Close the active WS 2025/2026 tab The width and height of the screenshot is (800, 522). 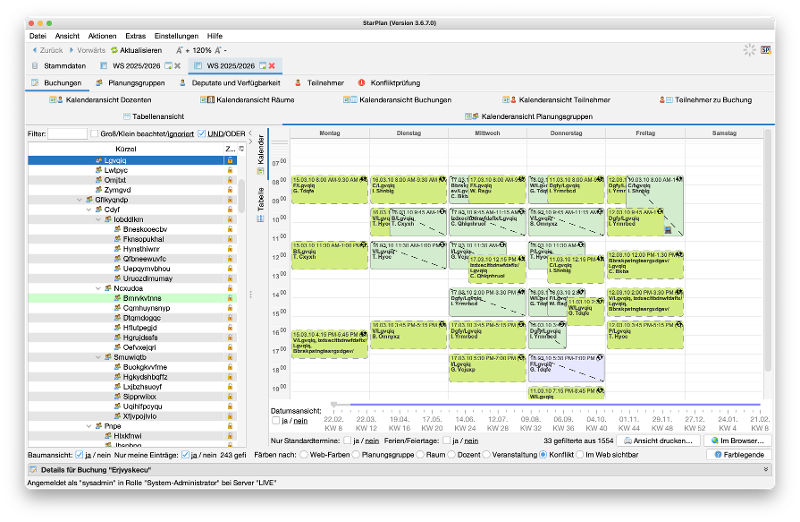(x=272, y=66)
